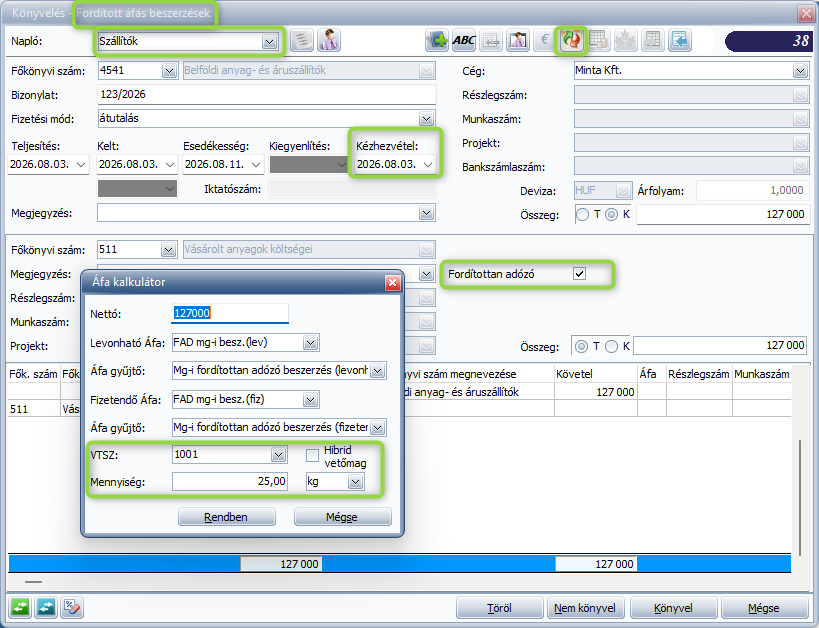Open the Fizetési mód dropdown

426,119
